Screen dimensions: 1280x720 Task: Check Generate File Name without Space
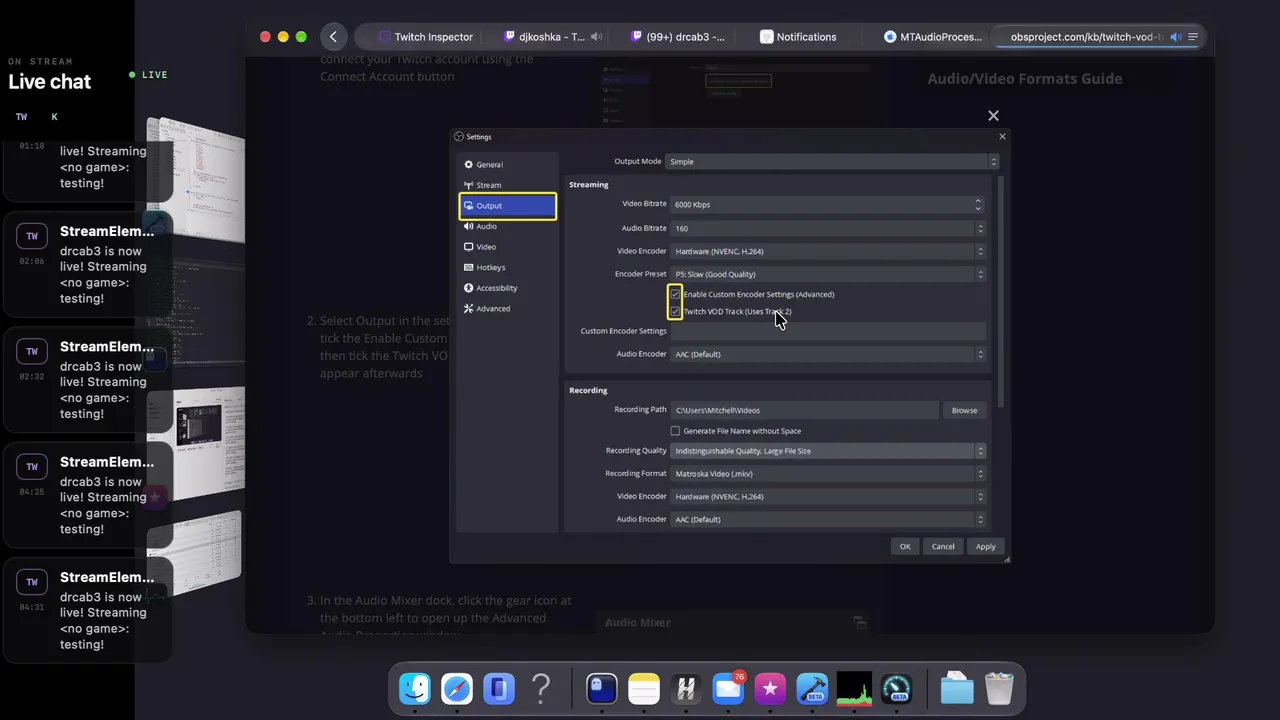tap(675, 431)
